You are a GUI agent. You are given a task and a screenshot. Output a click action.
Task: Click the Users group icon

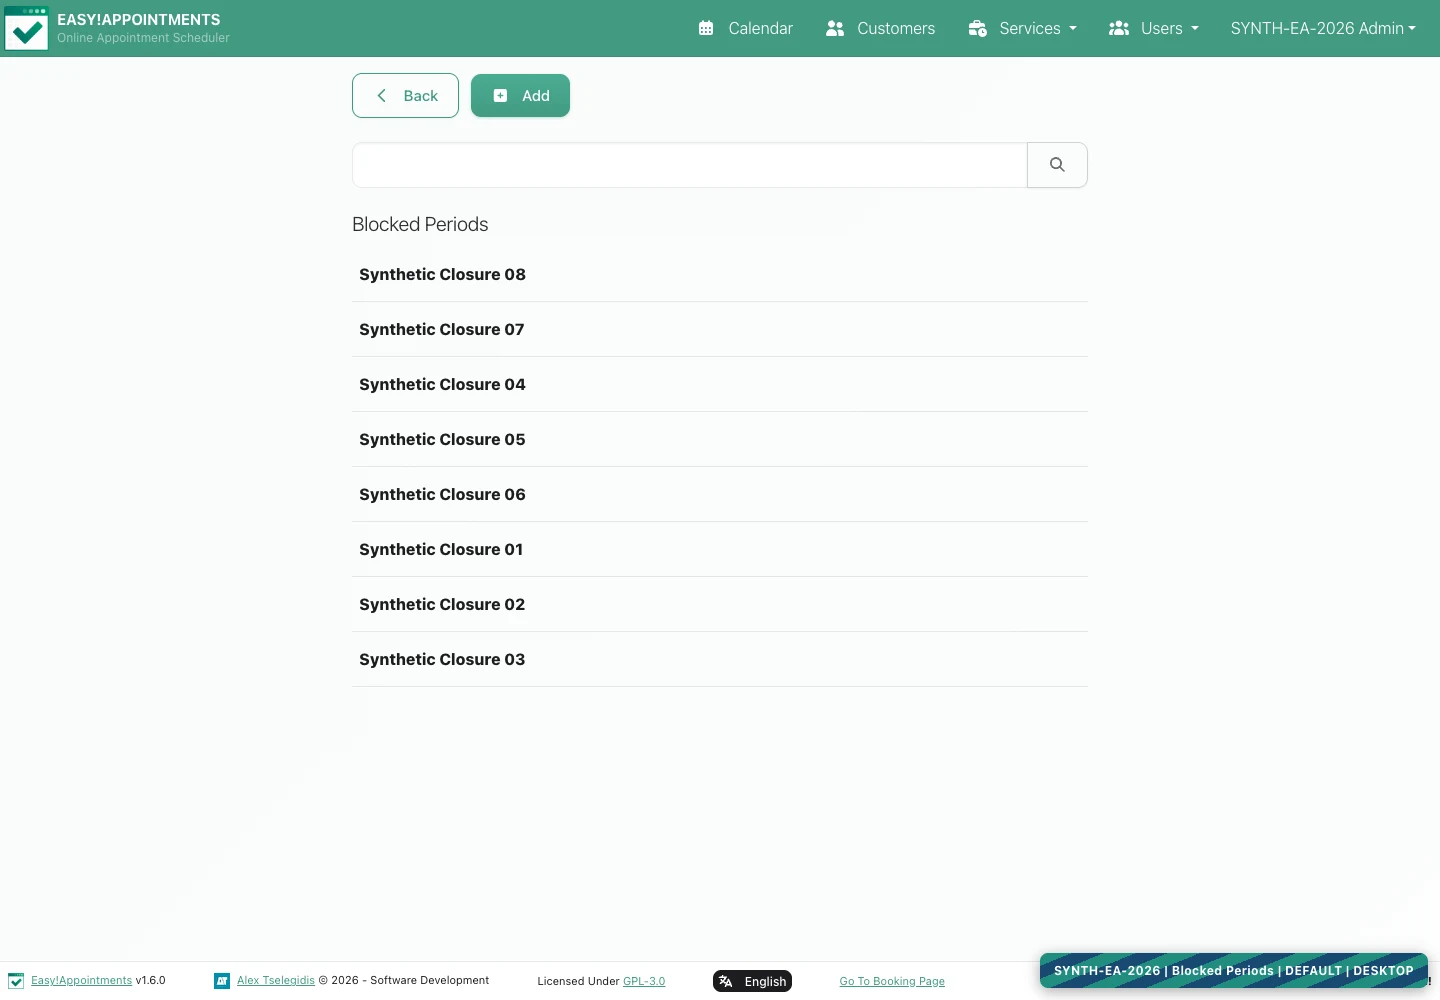[x=1119, y=28]
